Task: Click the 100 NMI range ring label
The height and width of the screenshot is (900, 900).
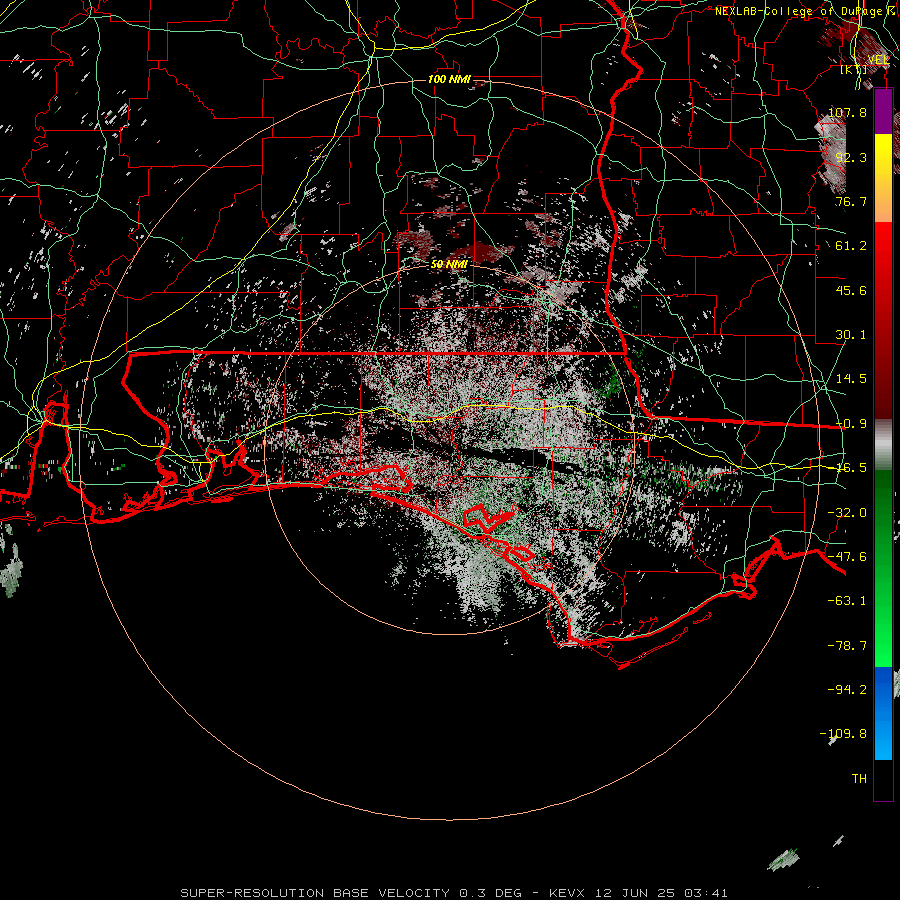Action: (x=449, y=79)
